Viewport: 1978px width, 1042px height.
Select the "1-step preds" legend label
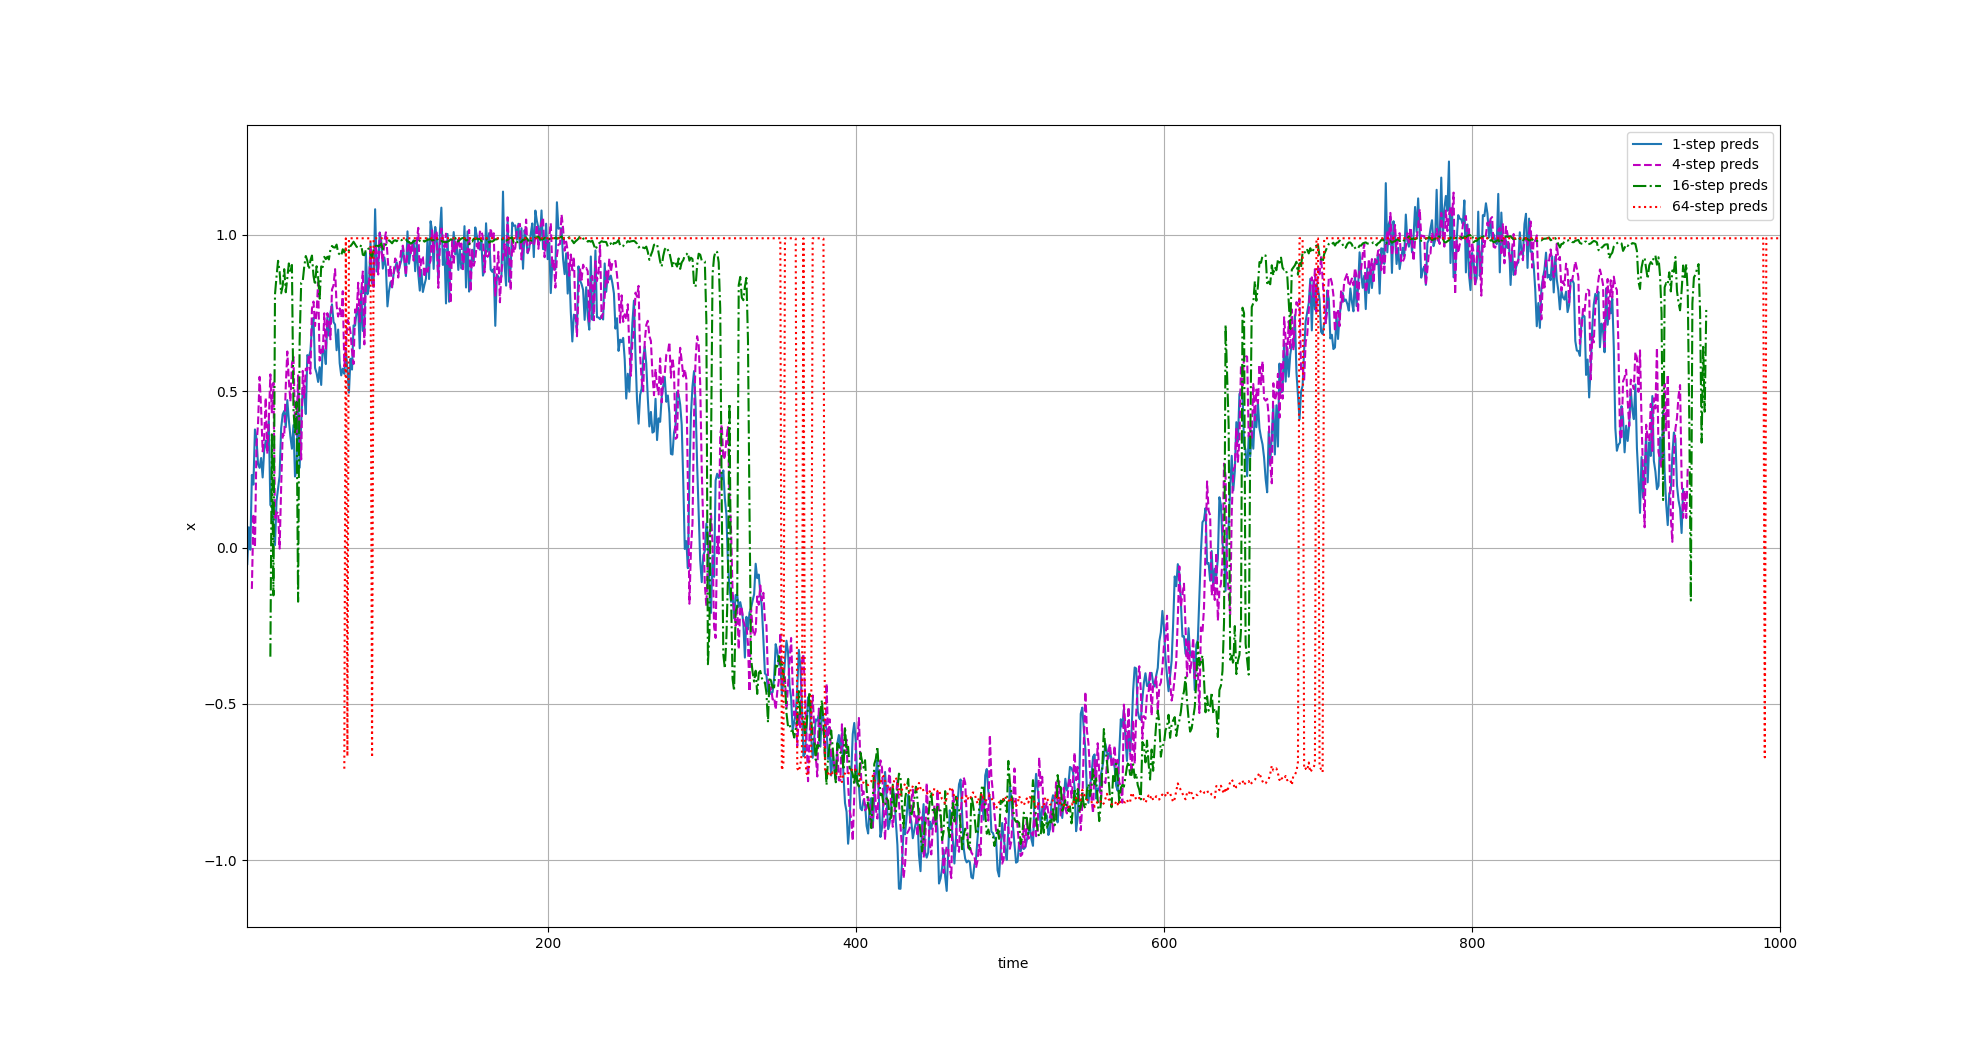[x=1715, y=144]
